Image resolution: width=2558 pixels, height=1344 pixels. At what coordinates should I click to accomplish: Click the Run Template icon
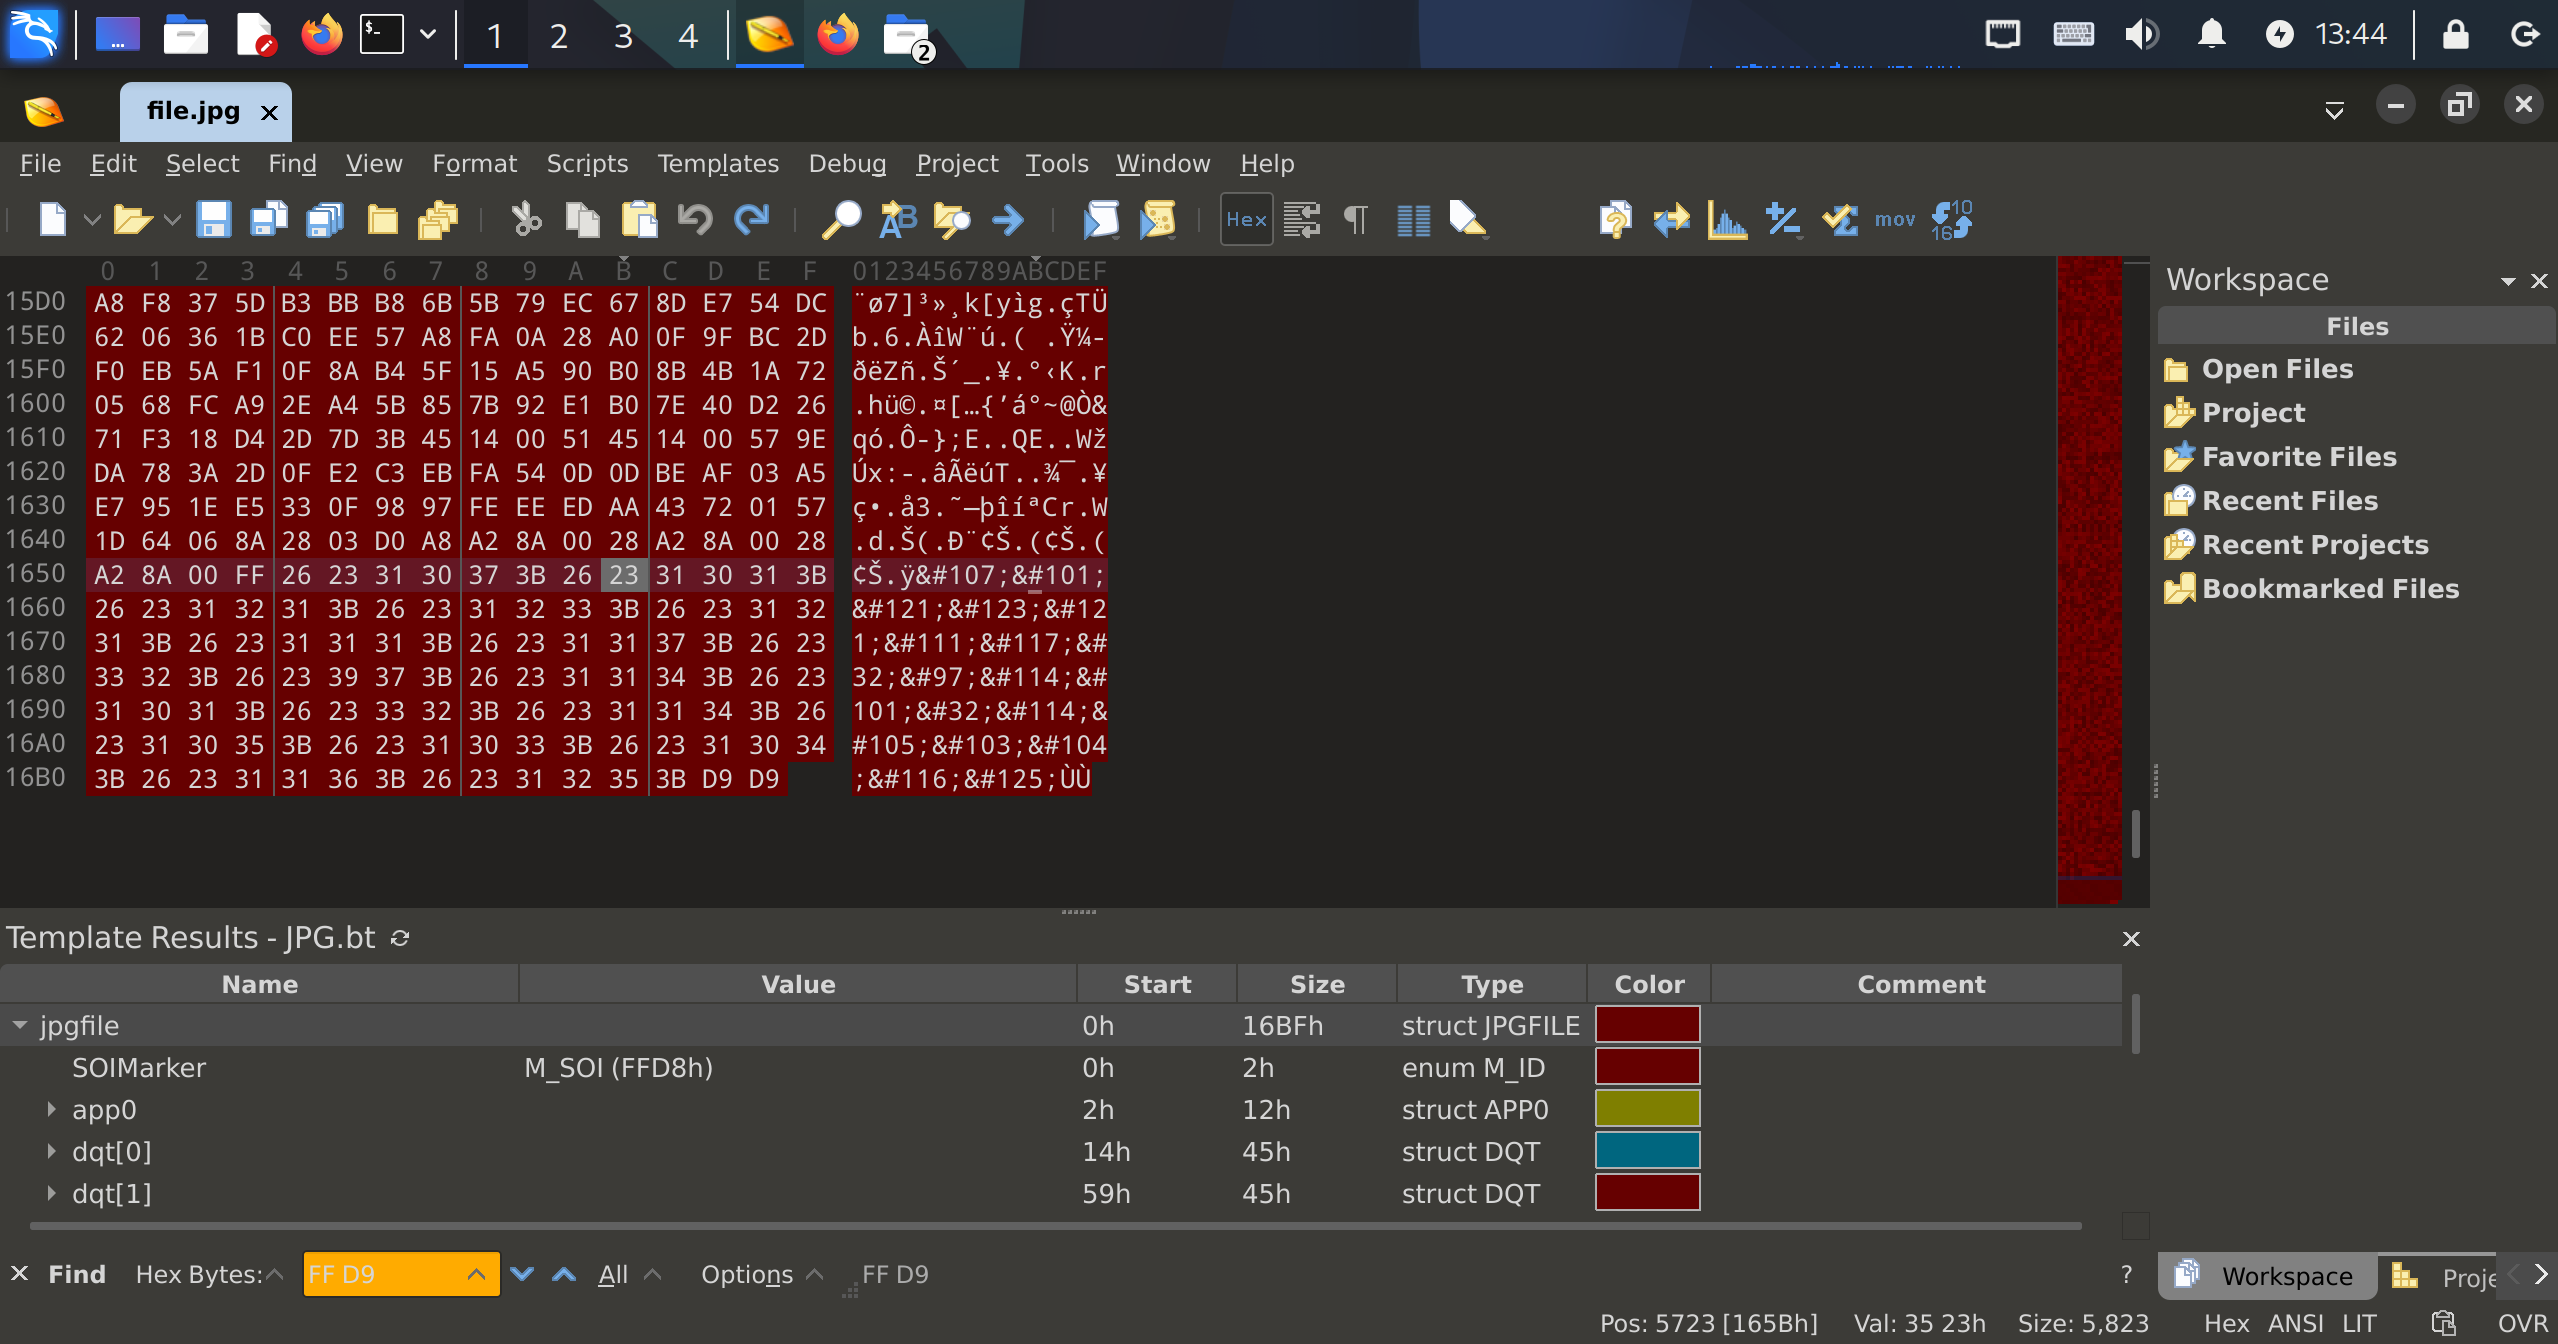point(1157,219)
